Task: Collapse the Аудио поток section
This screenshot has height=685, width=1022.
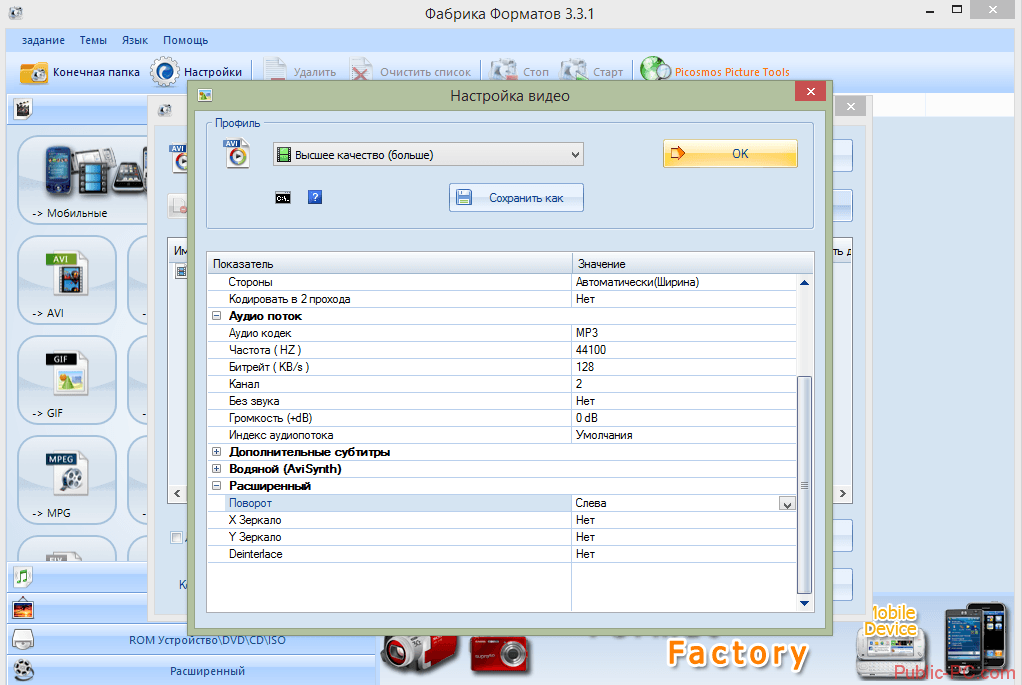Action: point(217,316)
